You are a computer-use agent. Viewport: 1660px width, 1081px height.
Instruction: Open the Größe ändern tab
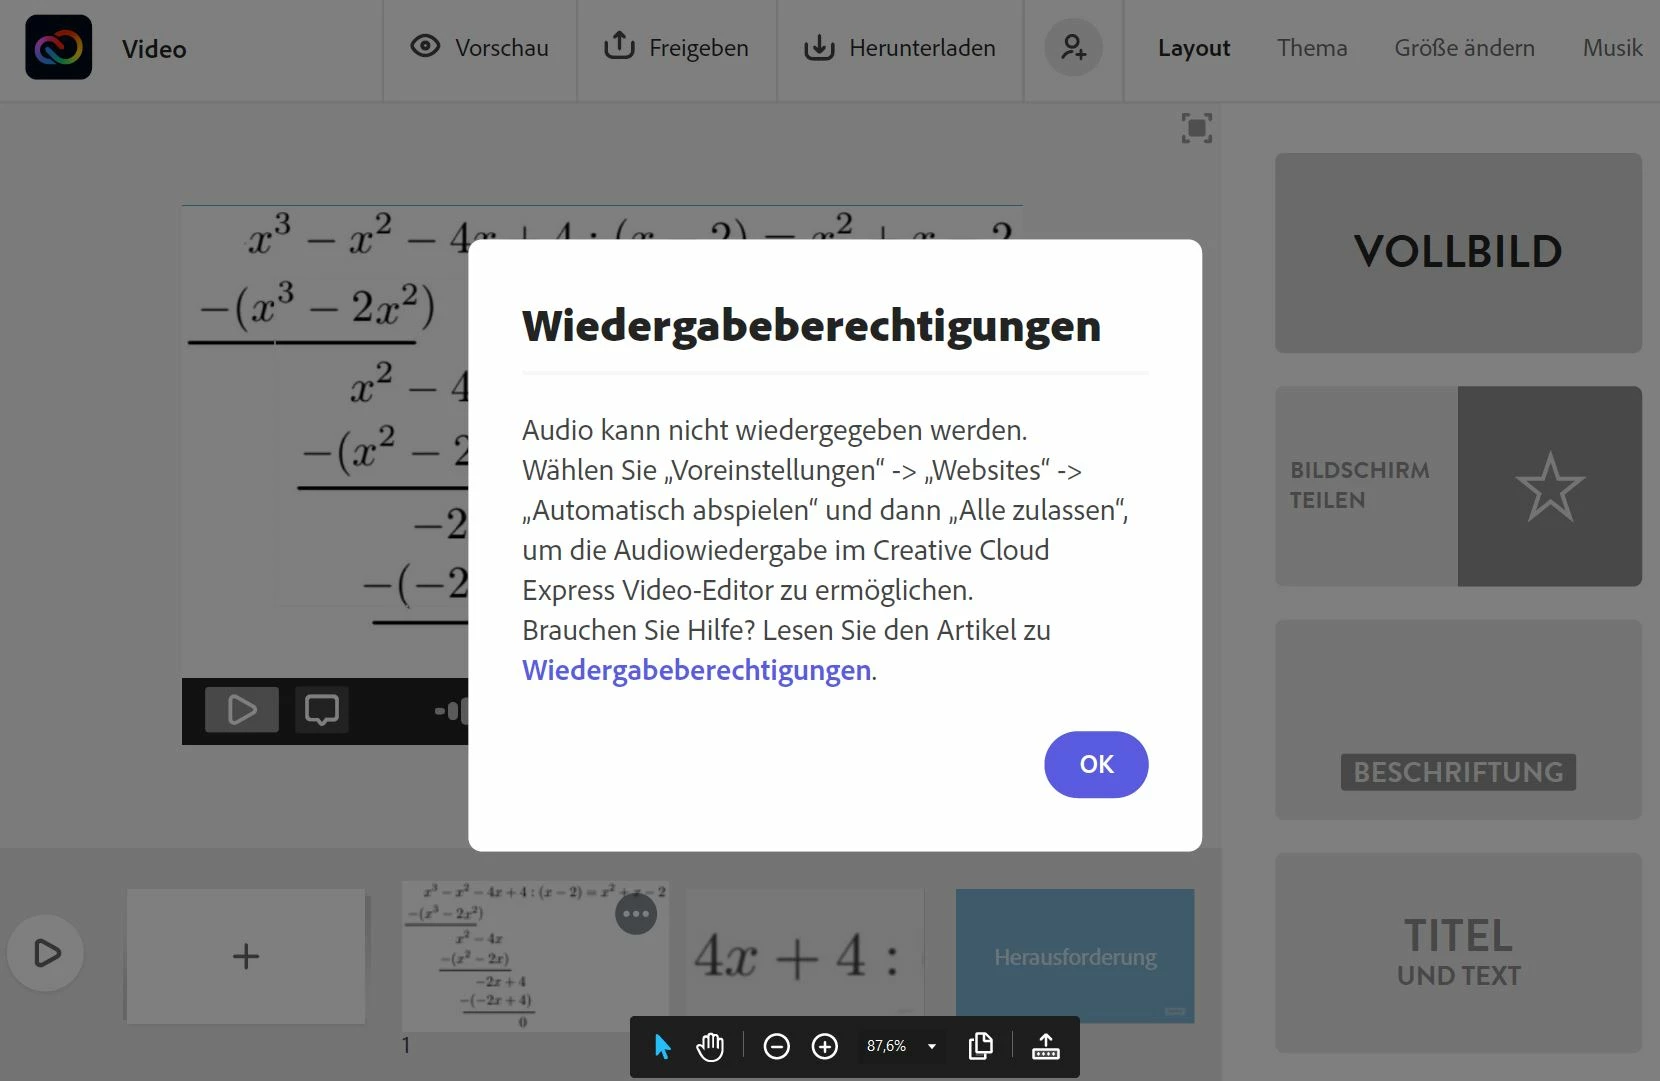click(x=1464, y=48)
